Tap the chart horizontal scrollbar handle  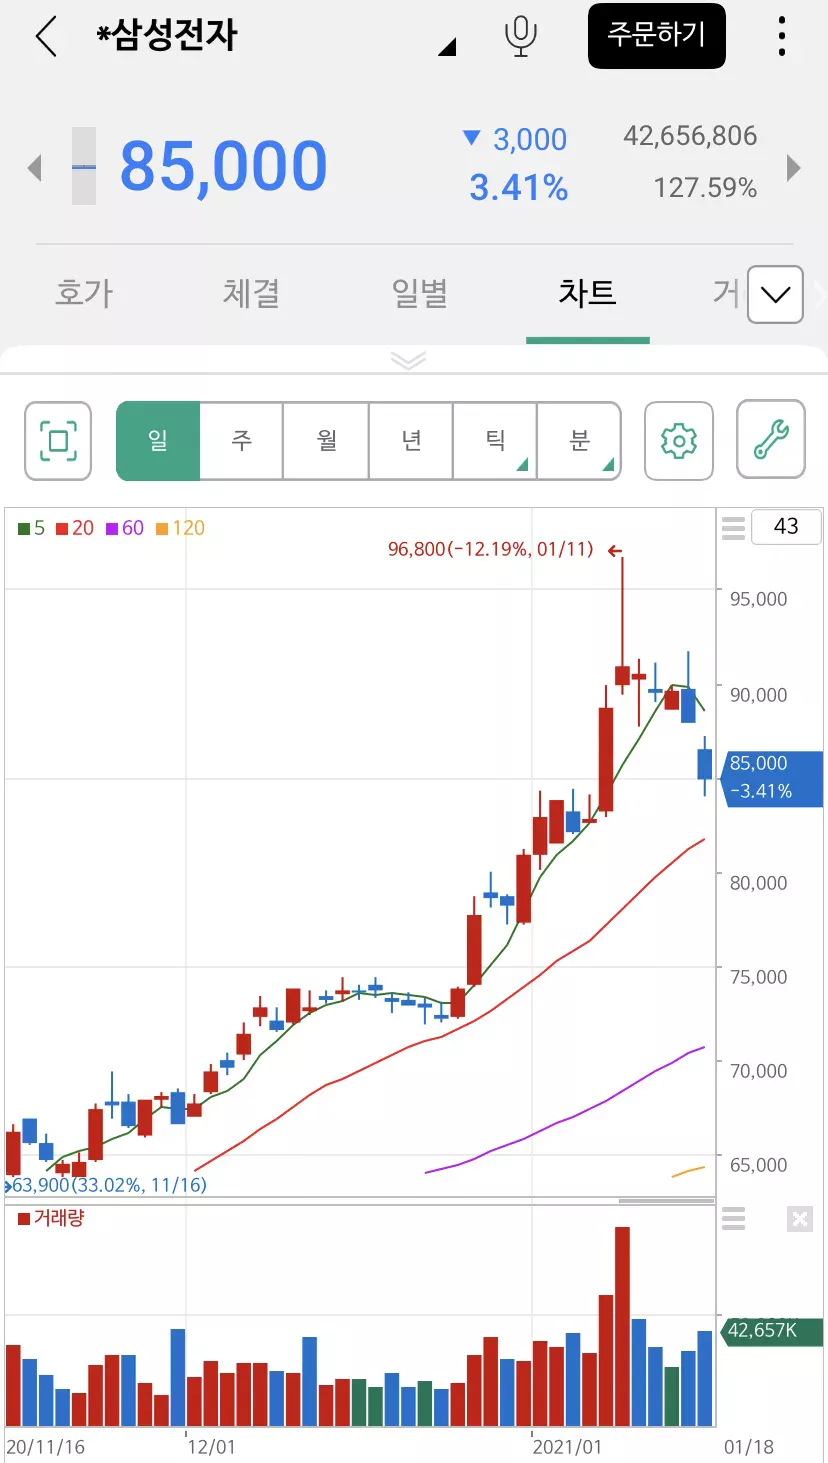(x=666, y=1200)
